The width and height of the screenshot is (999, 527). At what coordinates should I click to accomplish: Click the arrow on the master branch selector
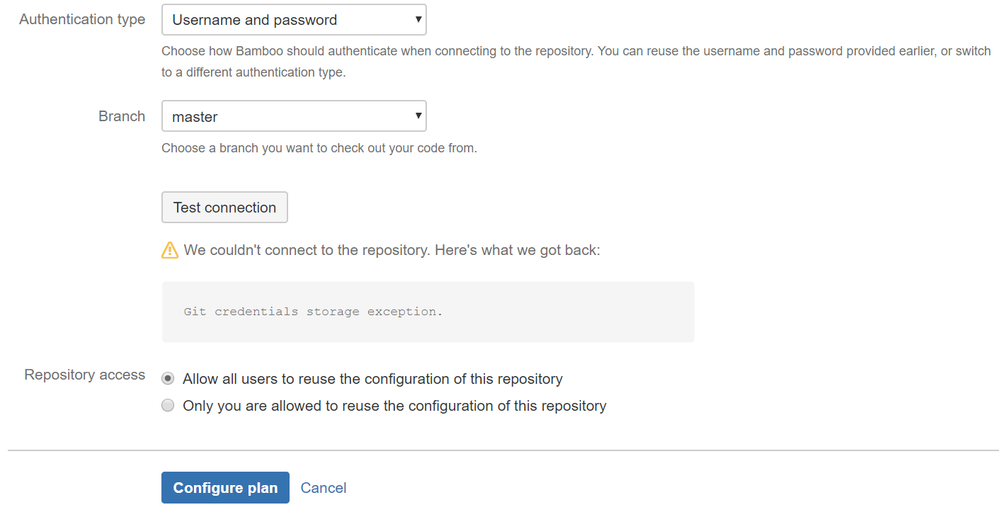point(418,116)
